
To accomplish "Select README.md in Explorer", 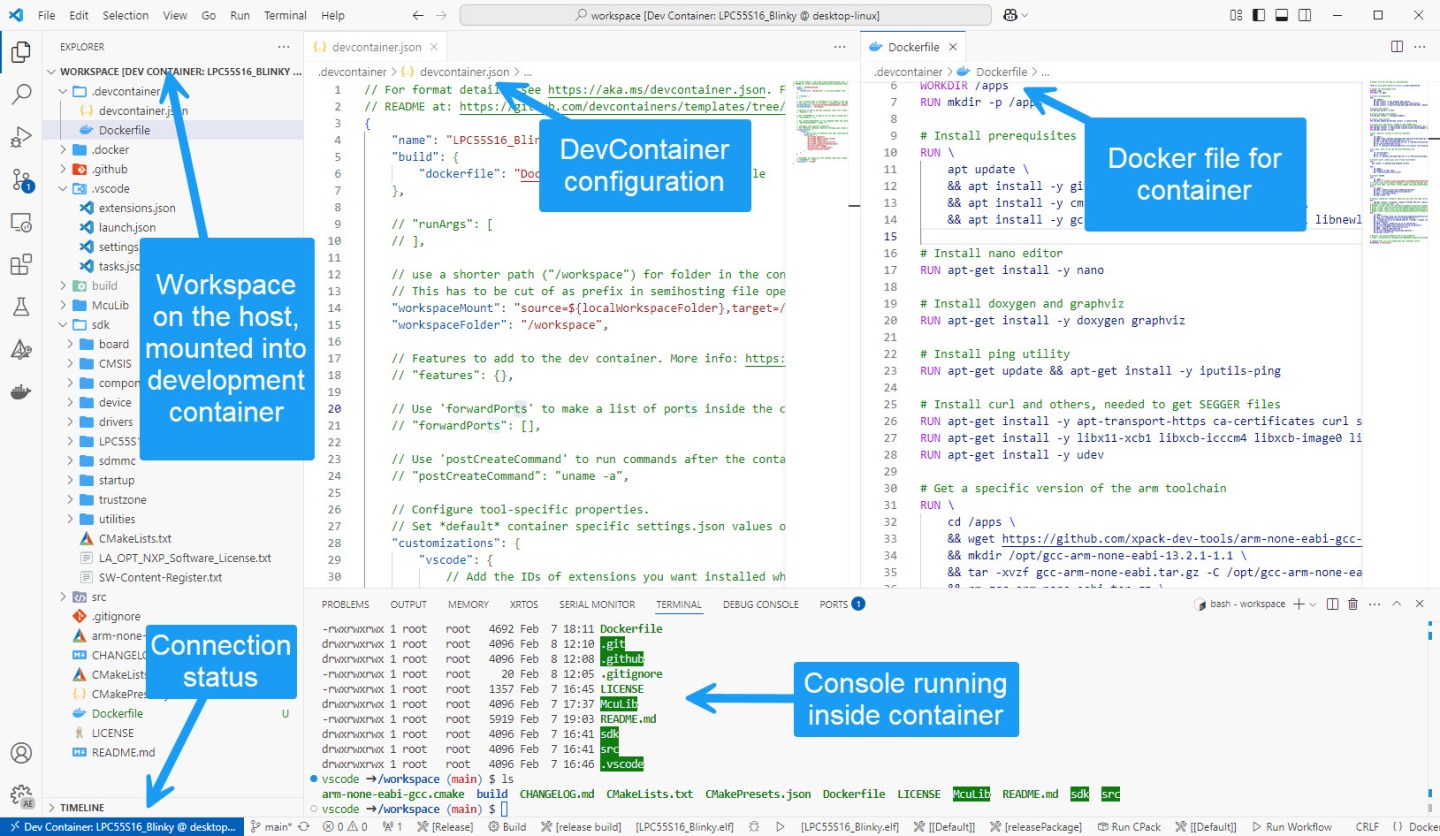I will tap(123, 752).
